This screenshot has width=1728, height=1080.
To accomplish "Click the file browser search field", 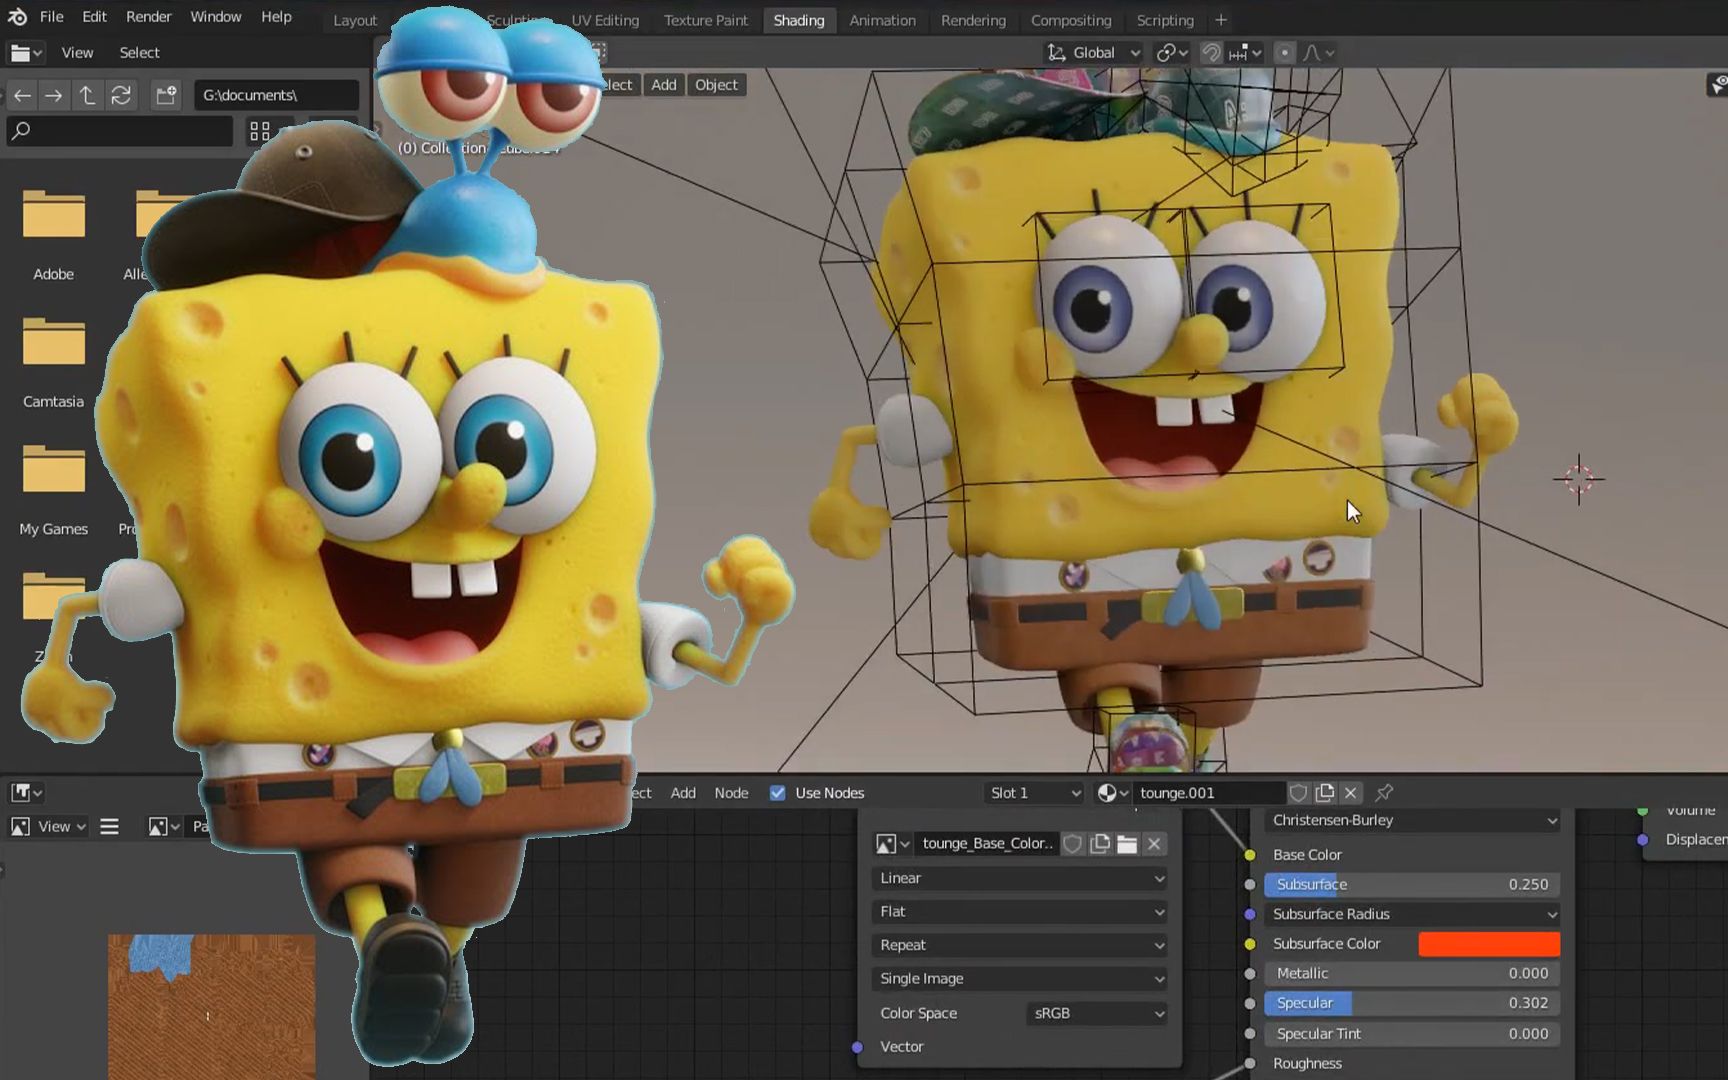I will (120, 131).
